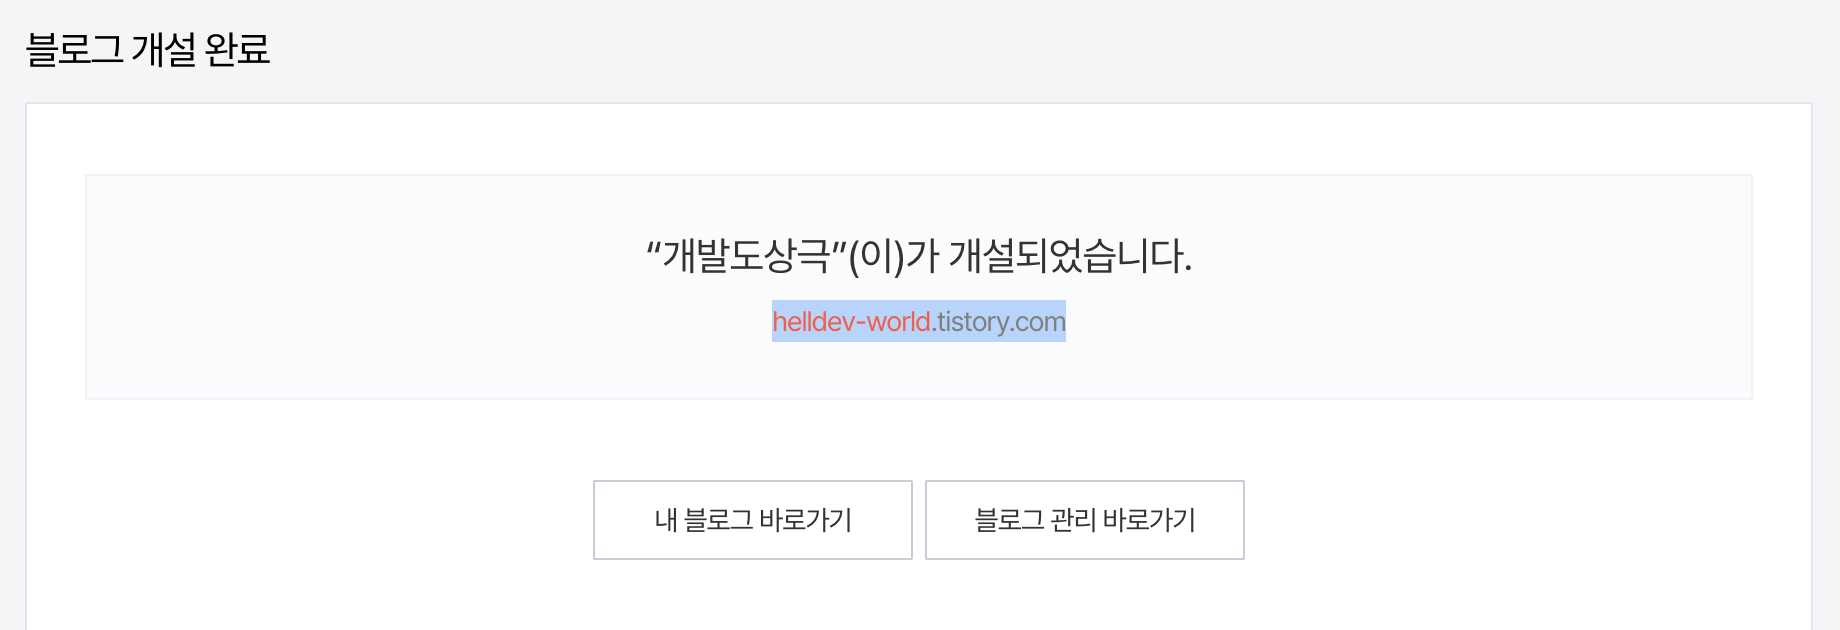This screenshot has width=1840, height=630.
Task: Click the com ending of the address
Action: click(1039, 324)
